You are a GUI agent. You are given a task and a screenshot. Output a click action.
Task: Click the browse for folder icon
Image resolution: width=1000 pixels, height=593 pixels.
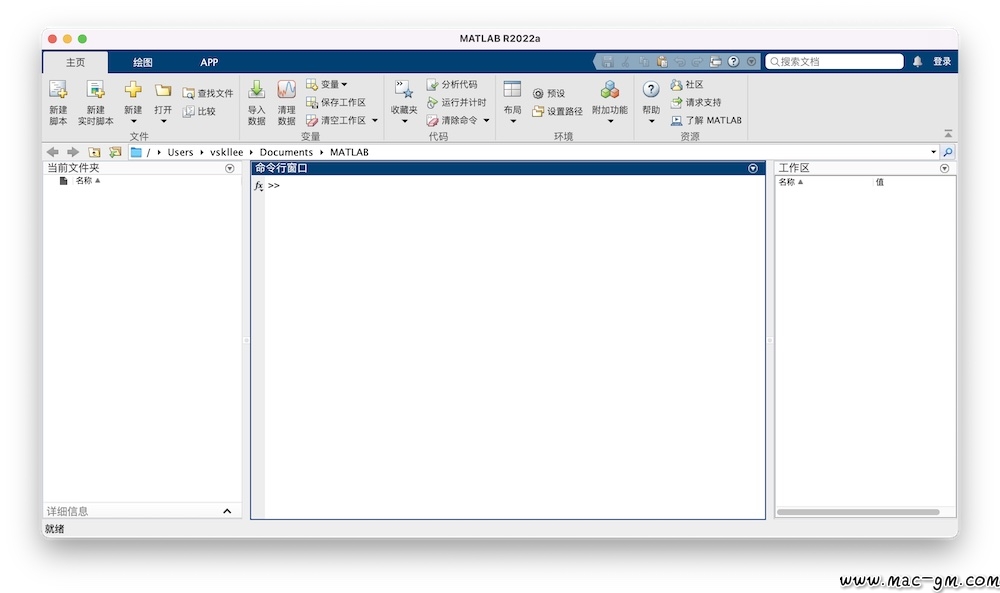[115, 152]
